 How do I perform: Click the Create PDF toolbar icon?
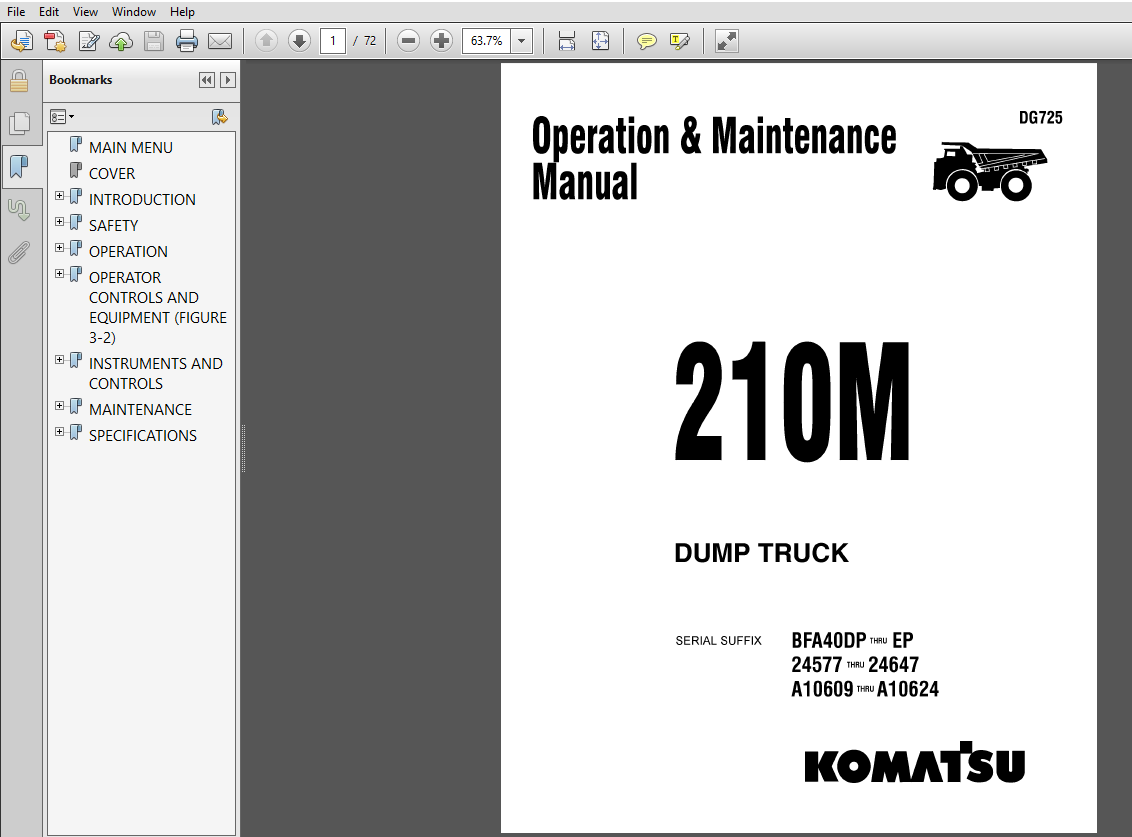pyautogui.click(x=55, y=41)
